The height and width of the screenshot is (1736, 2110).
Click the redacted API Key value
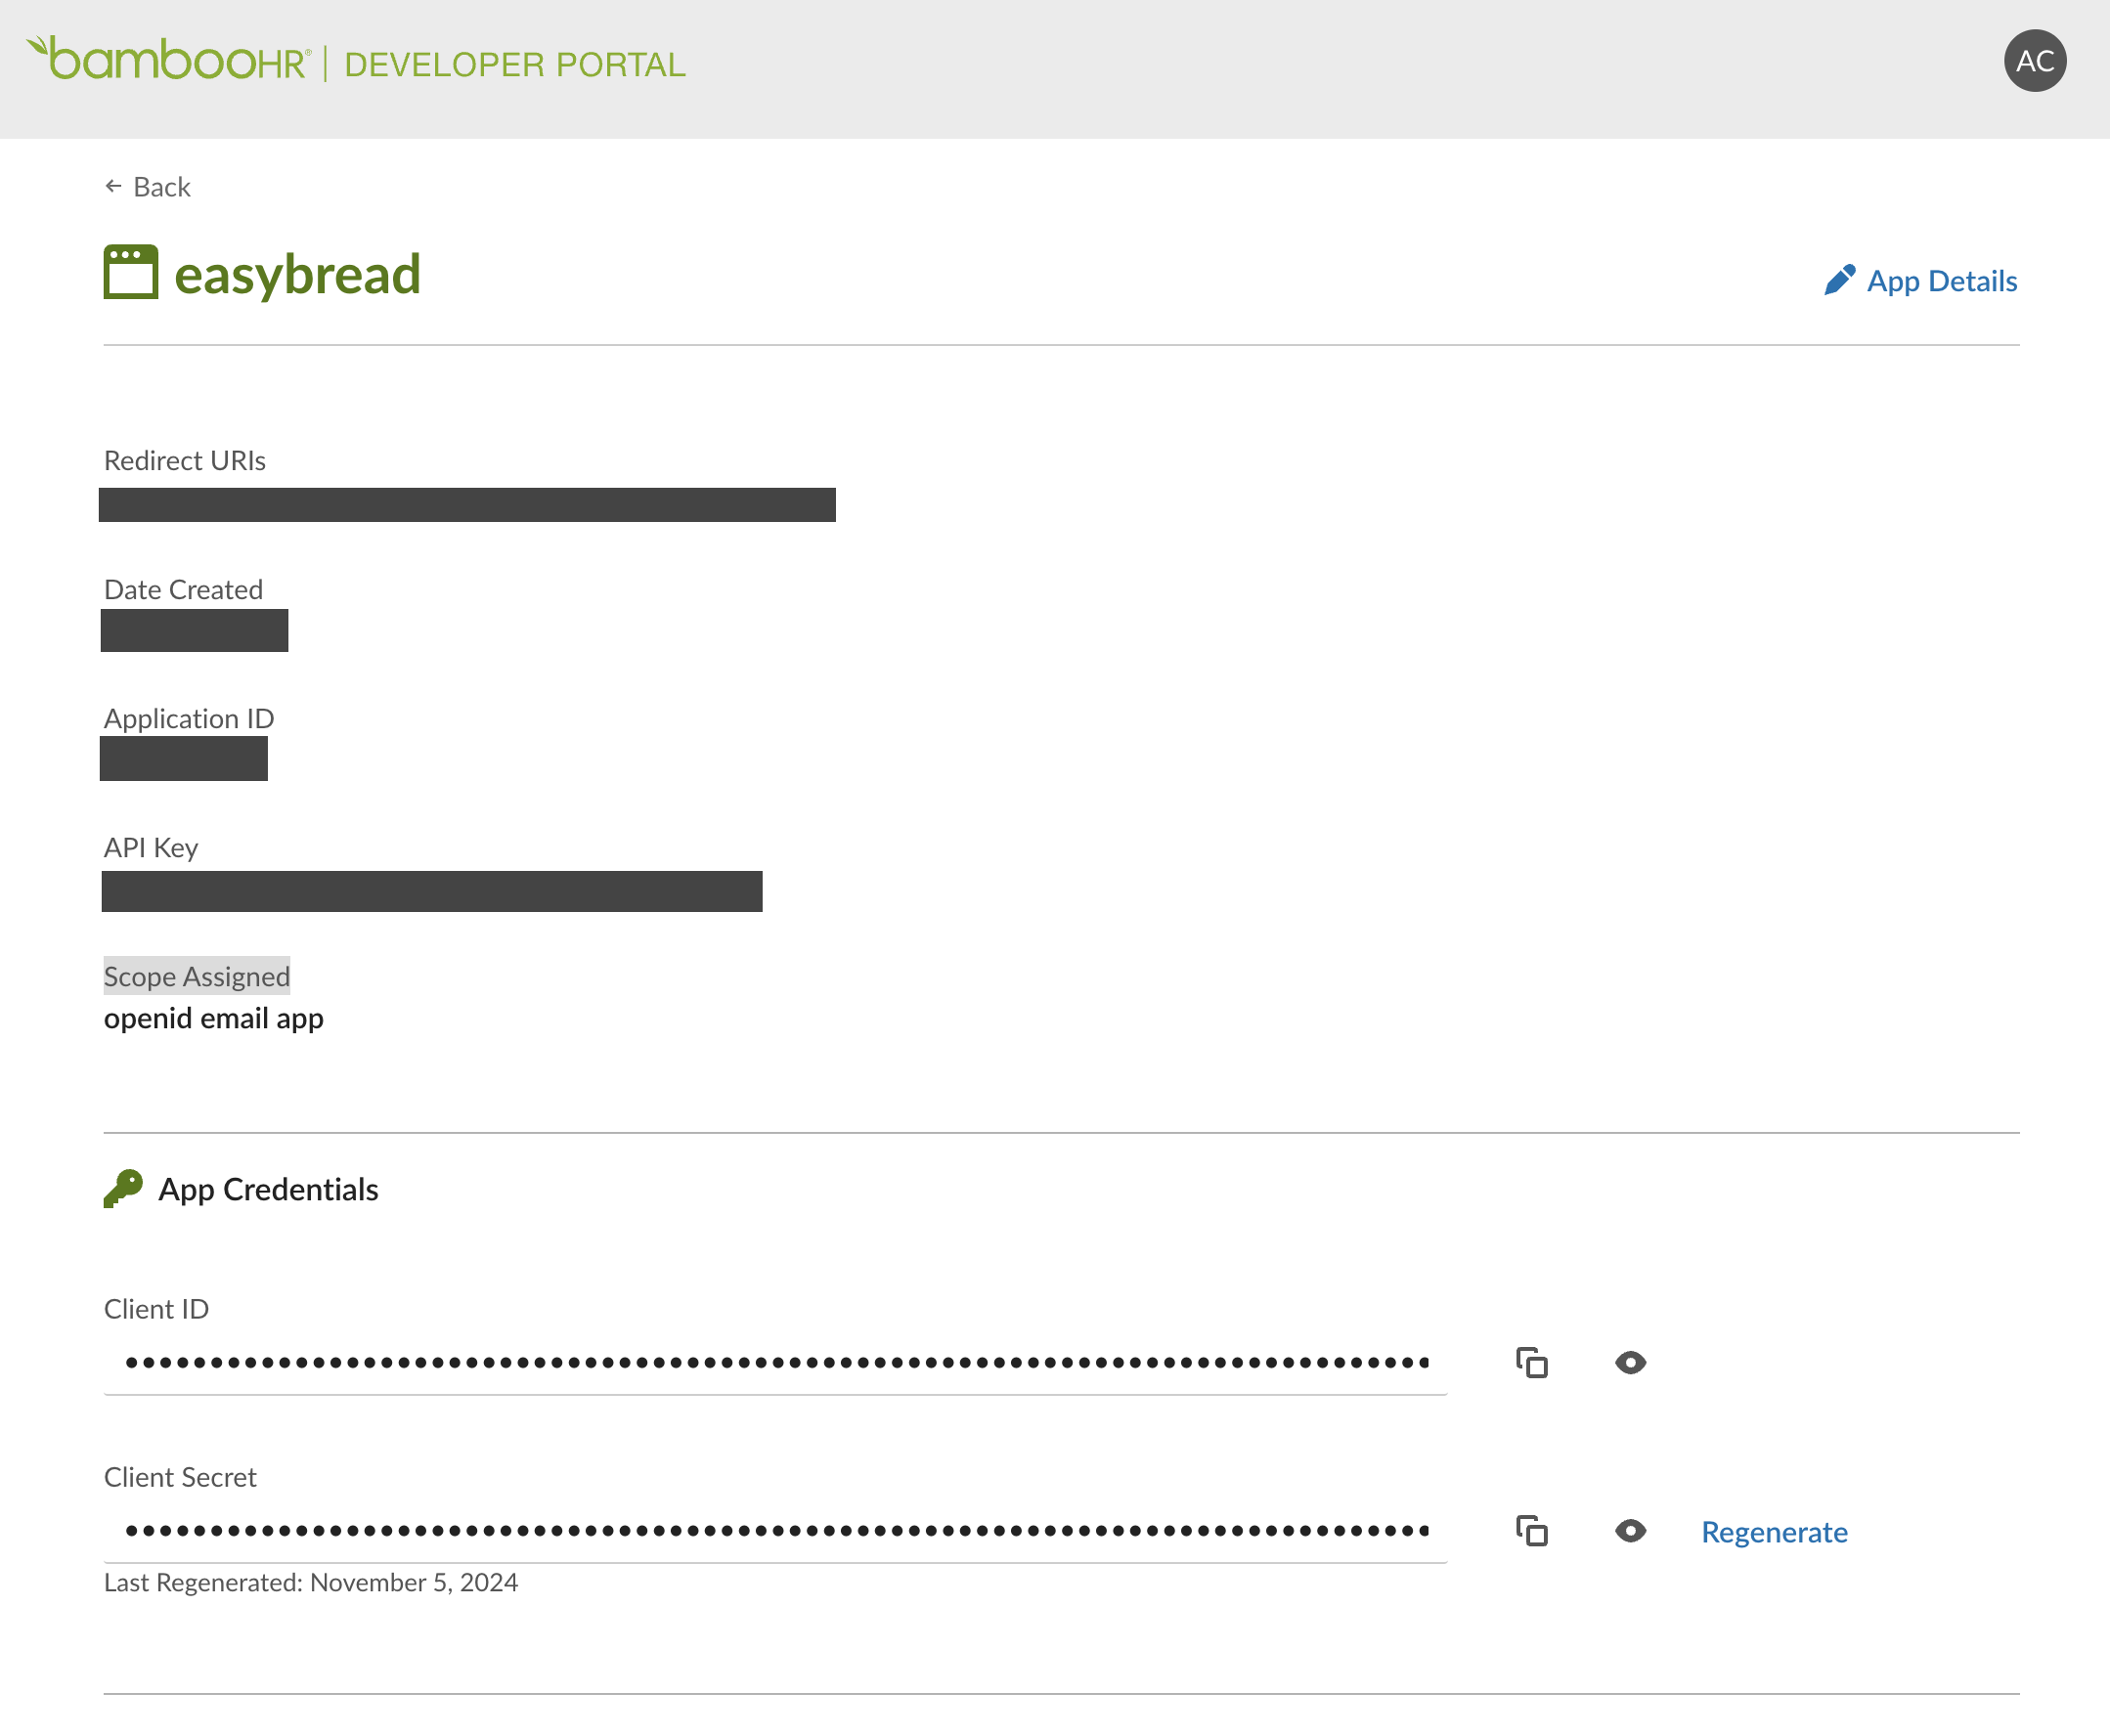tap(431, 891)
